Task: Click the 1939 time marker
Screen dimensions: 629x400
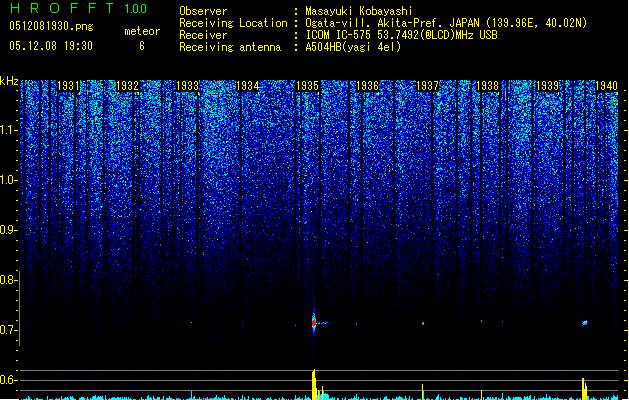Action: [548, 86]
